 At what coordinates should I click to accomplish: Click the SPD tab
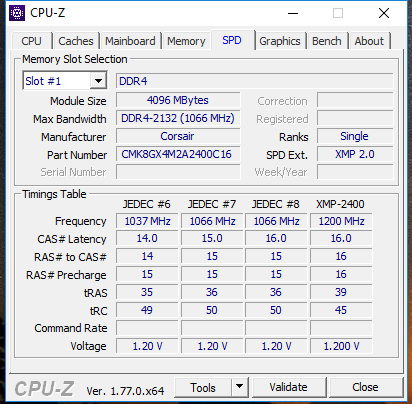point(232,40)
